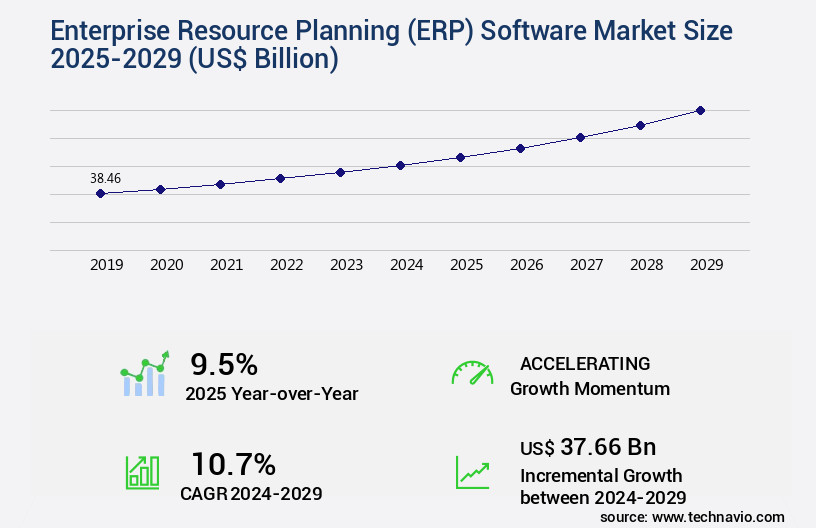Select the 2023 label on the x-axis
This screenshot has height=528, width=816.
[346, 265]
